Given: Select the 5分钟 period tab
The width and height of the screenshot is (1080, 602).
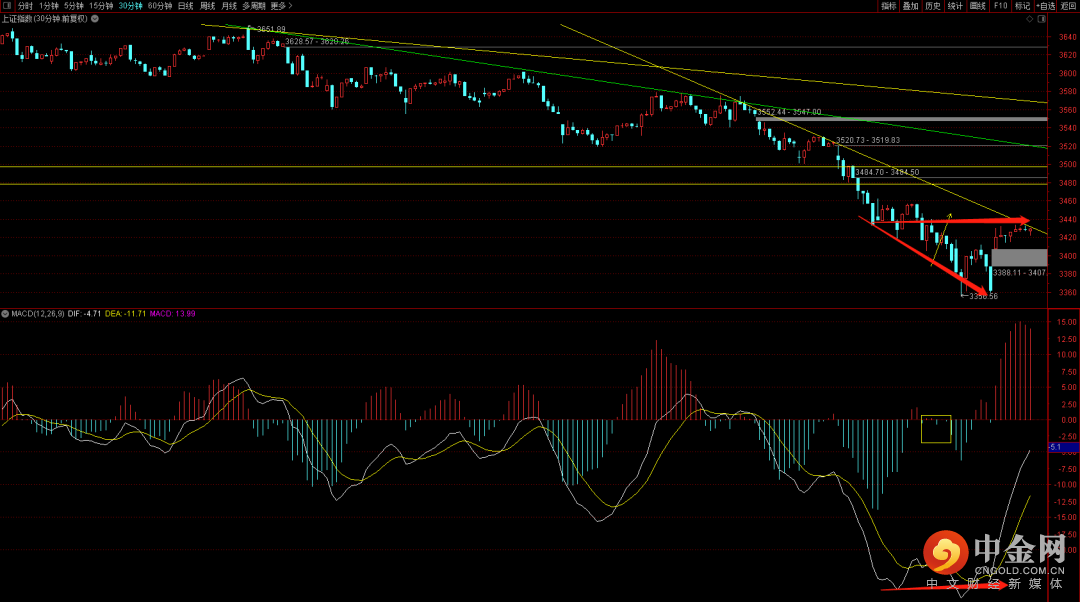Looking at the screenshot, I should point(75,6).
